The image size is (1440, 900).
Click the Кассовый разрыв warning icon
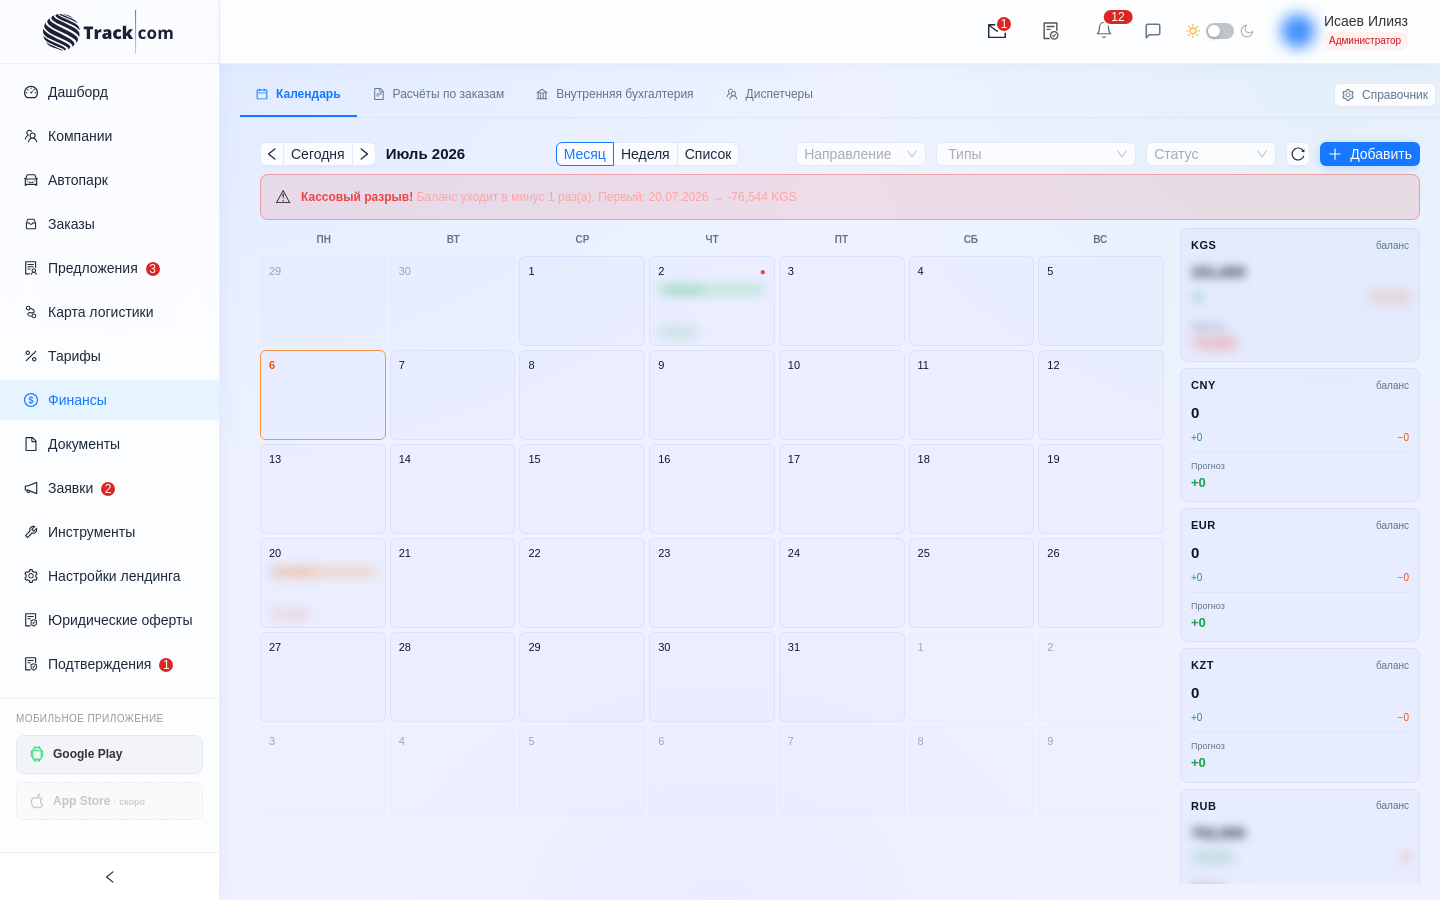pyautogui.click(x=283, y=197)
